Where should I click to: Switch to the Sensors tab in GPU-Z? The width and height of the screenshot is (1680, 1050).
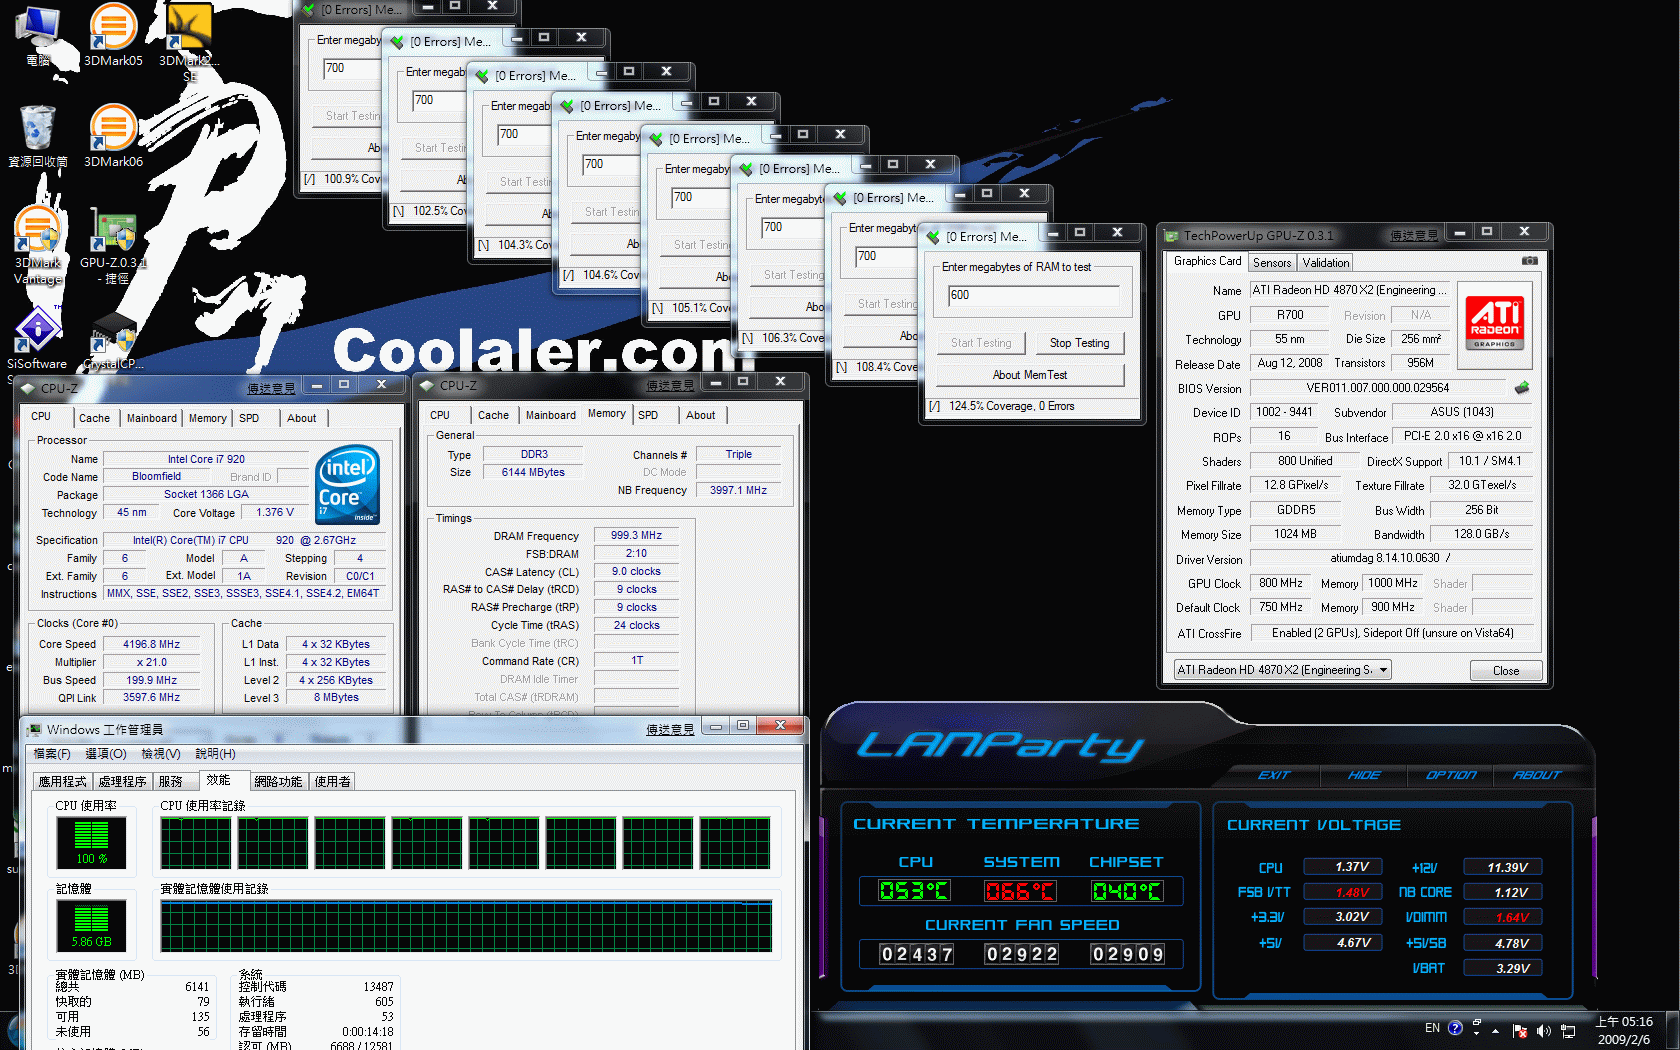click(1272, 263)
